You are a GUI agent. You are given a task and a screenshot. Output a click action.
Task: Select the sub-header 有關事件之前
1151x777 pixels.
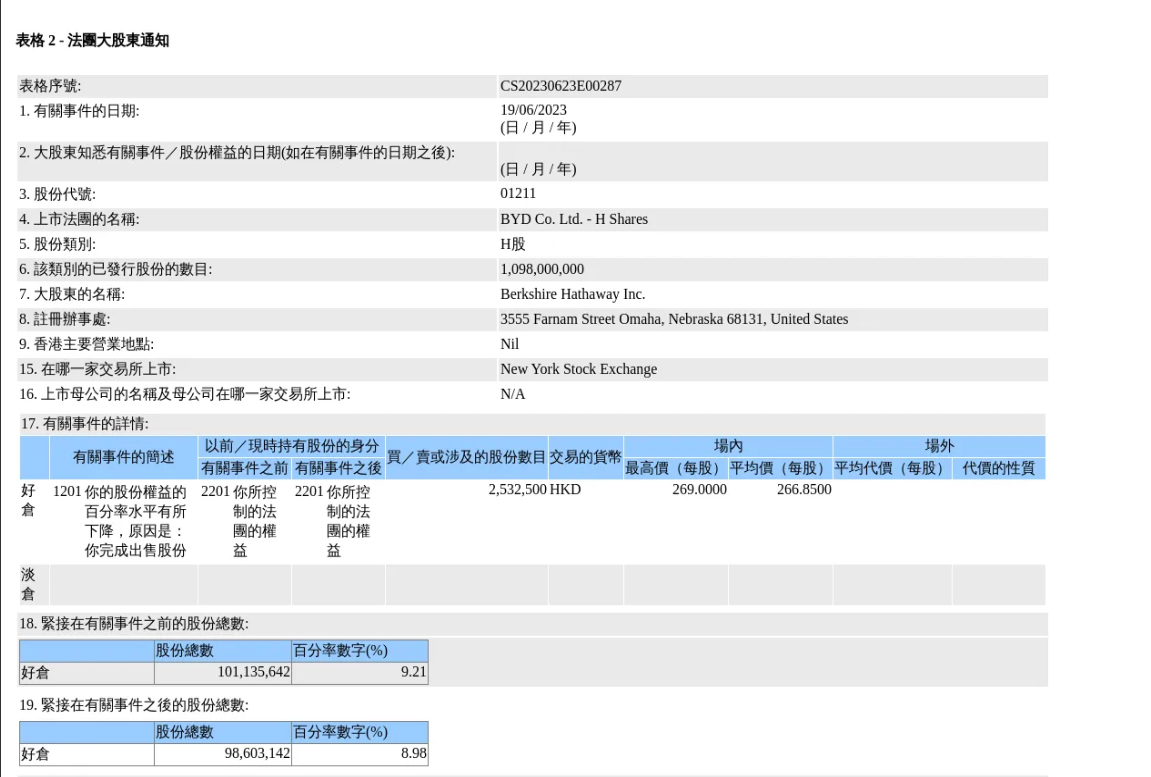click(x=244, y=468)
